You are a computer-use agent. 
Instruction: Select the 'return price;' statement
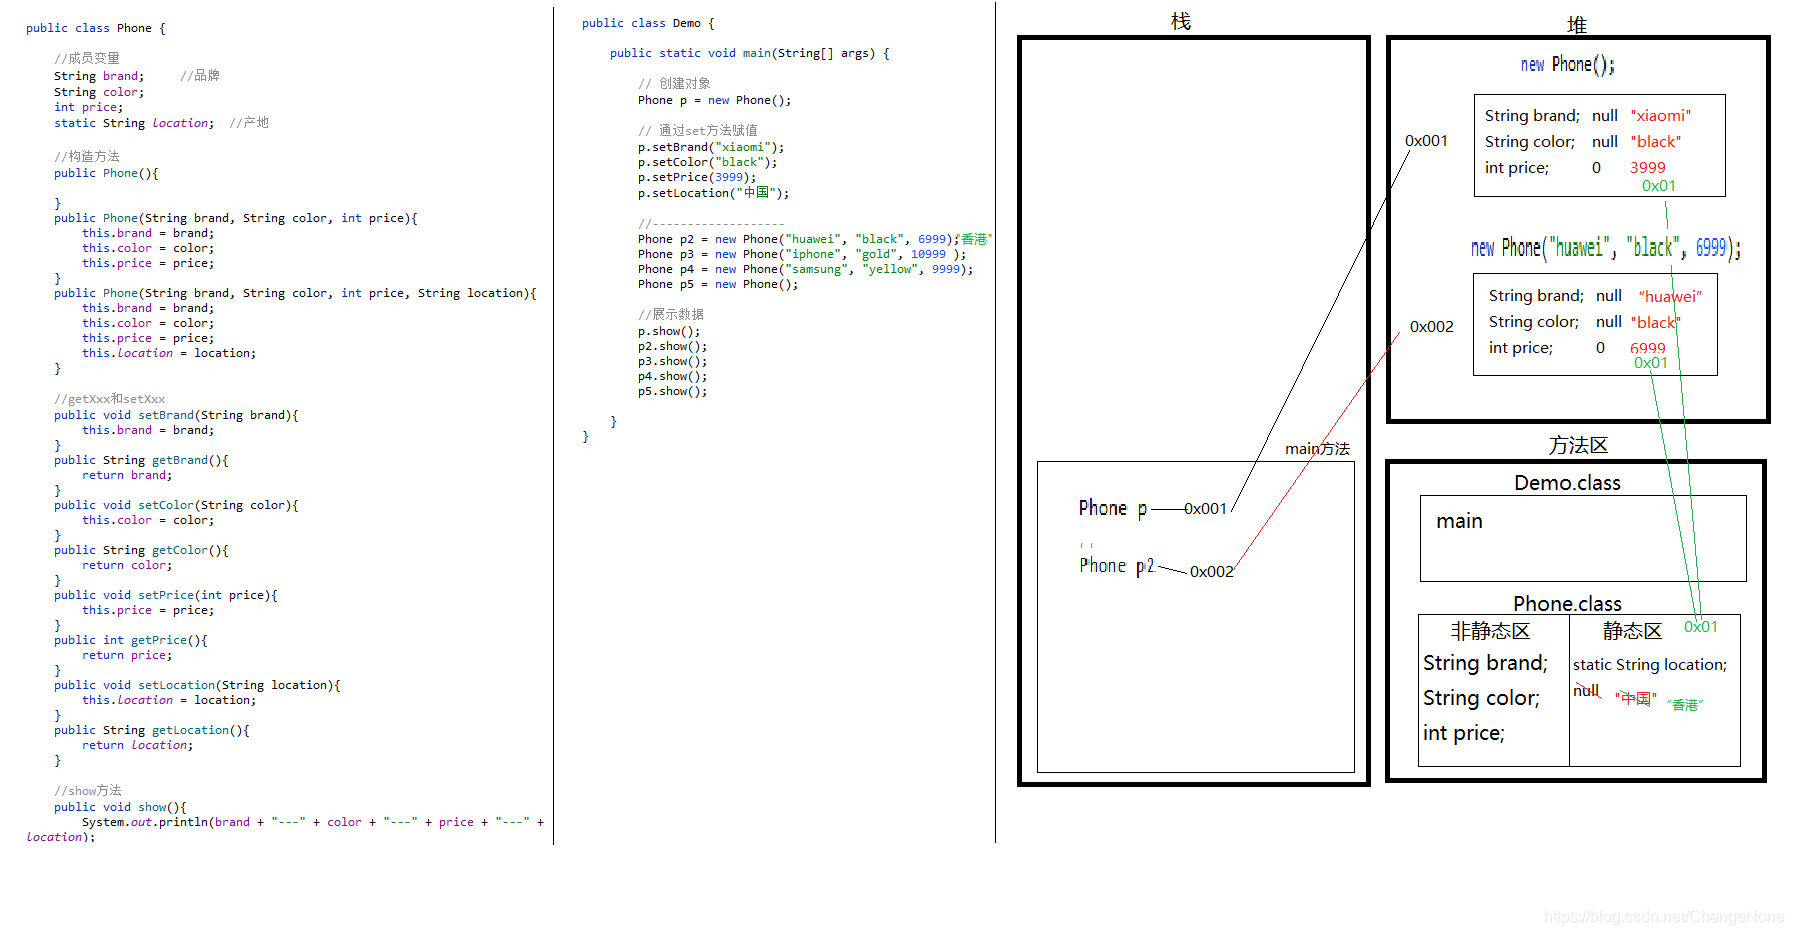127,655
